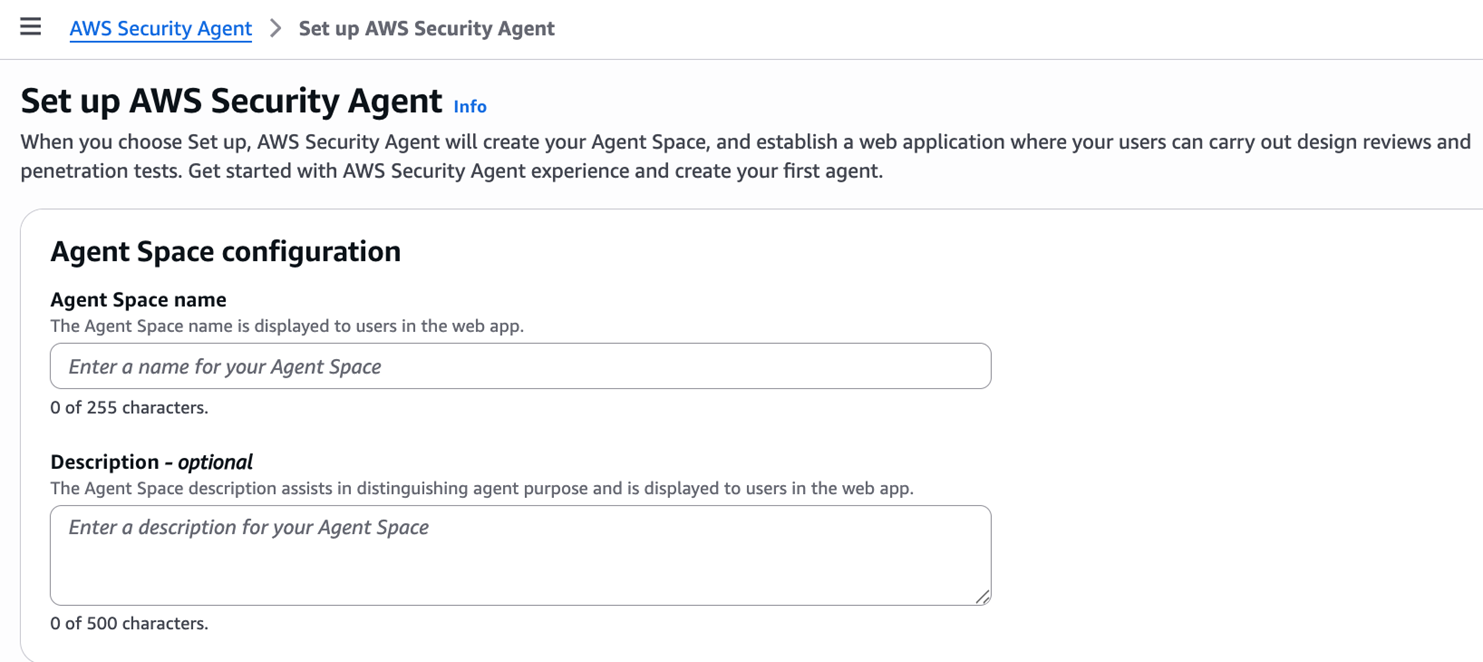Click the Agent Space name input field
The image size is (1483, 662).
520,366
